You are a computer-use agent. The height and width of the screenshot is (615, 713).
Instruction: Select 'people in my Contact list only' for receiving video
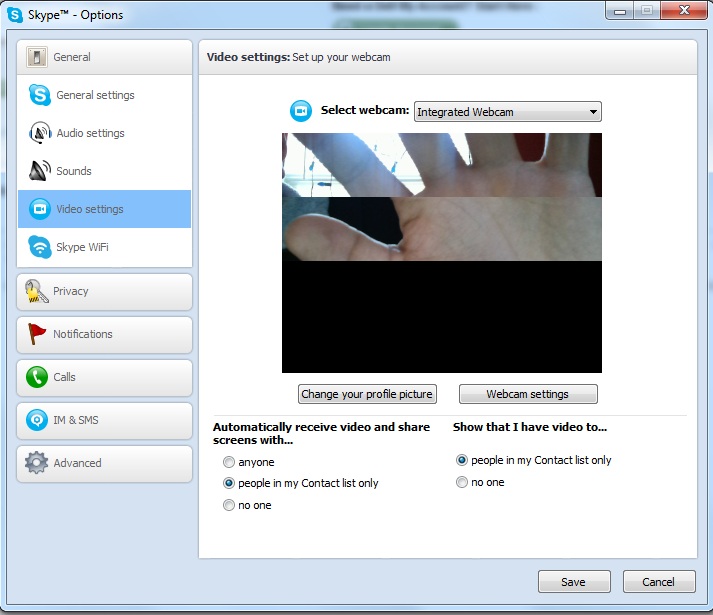[229, 483]
